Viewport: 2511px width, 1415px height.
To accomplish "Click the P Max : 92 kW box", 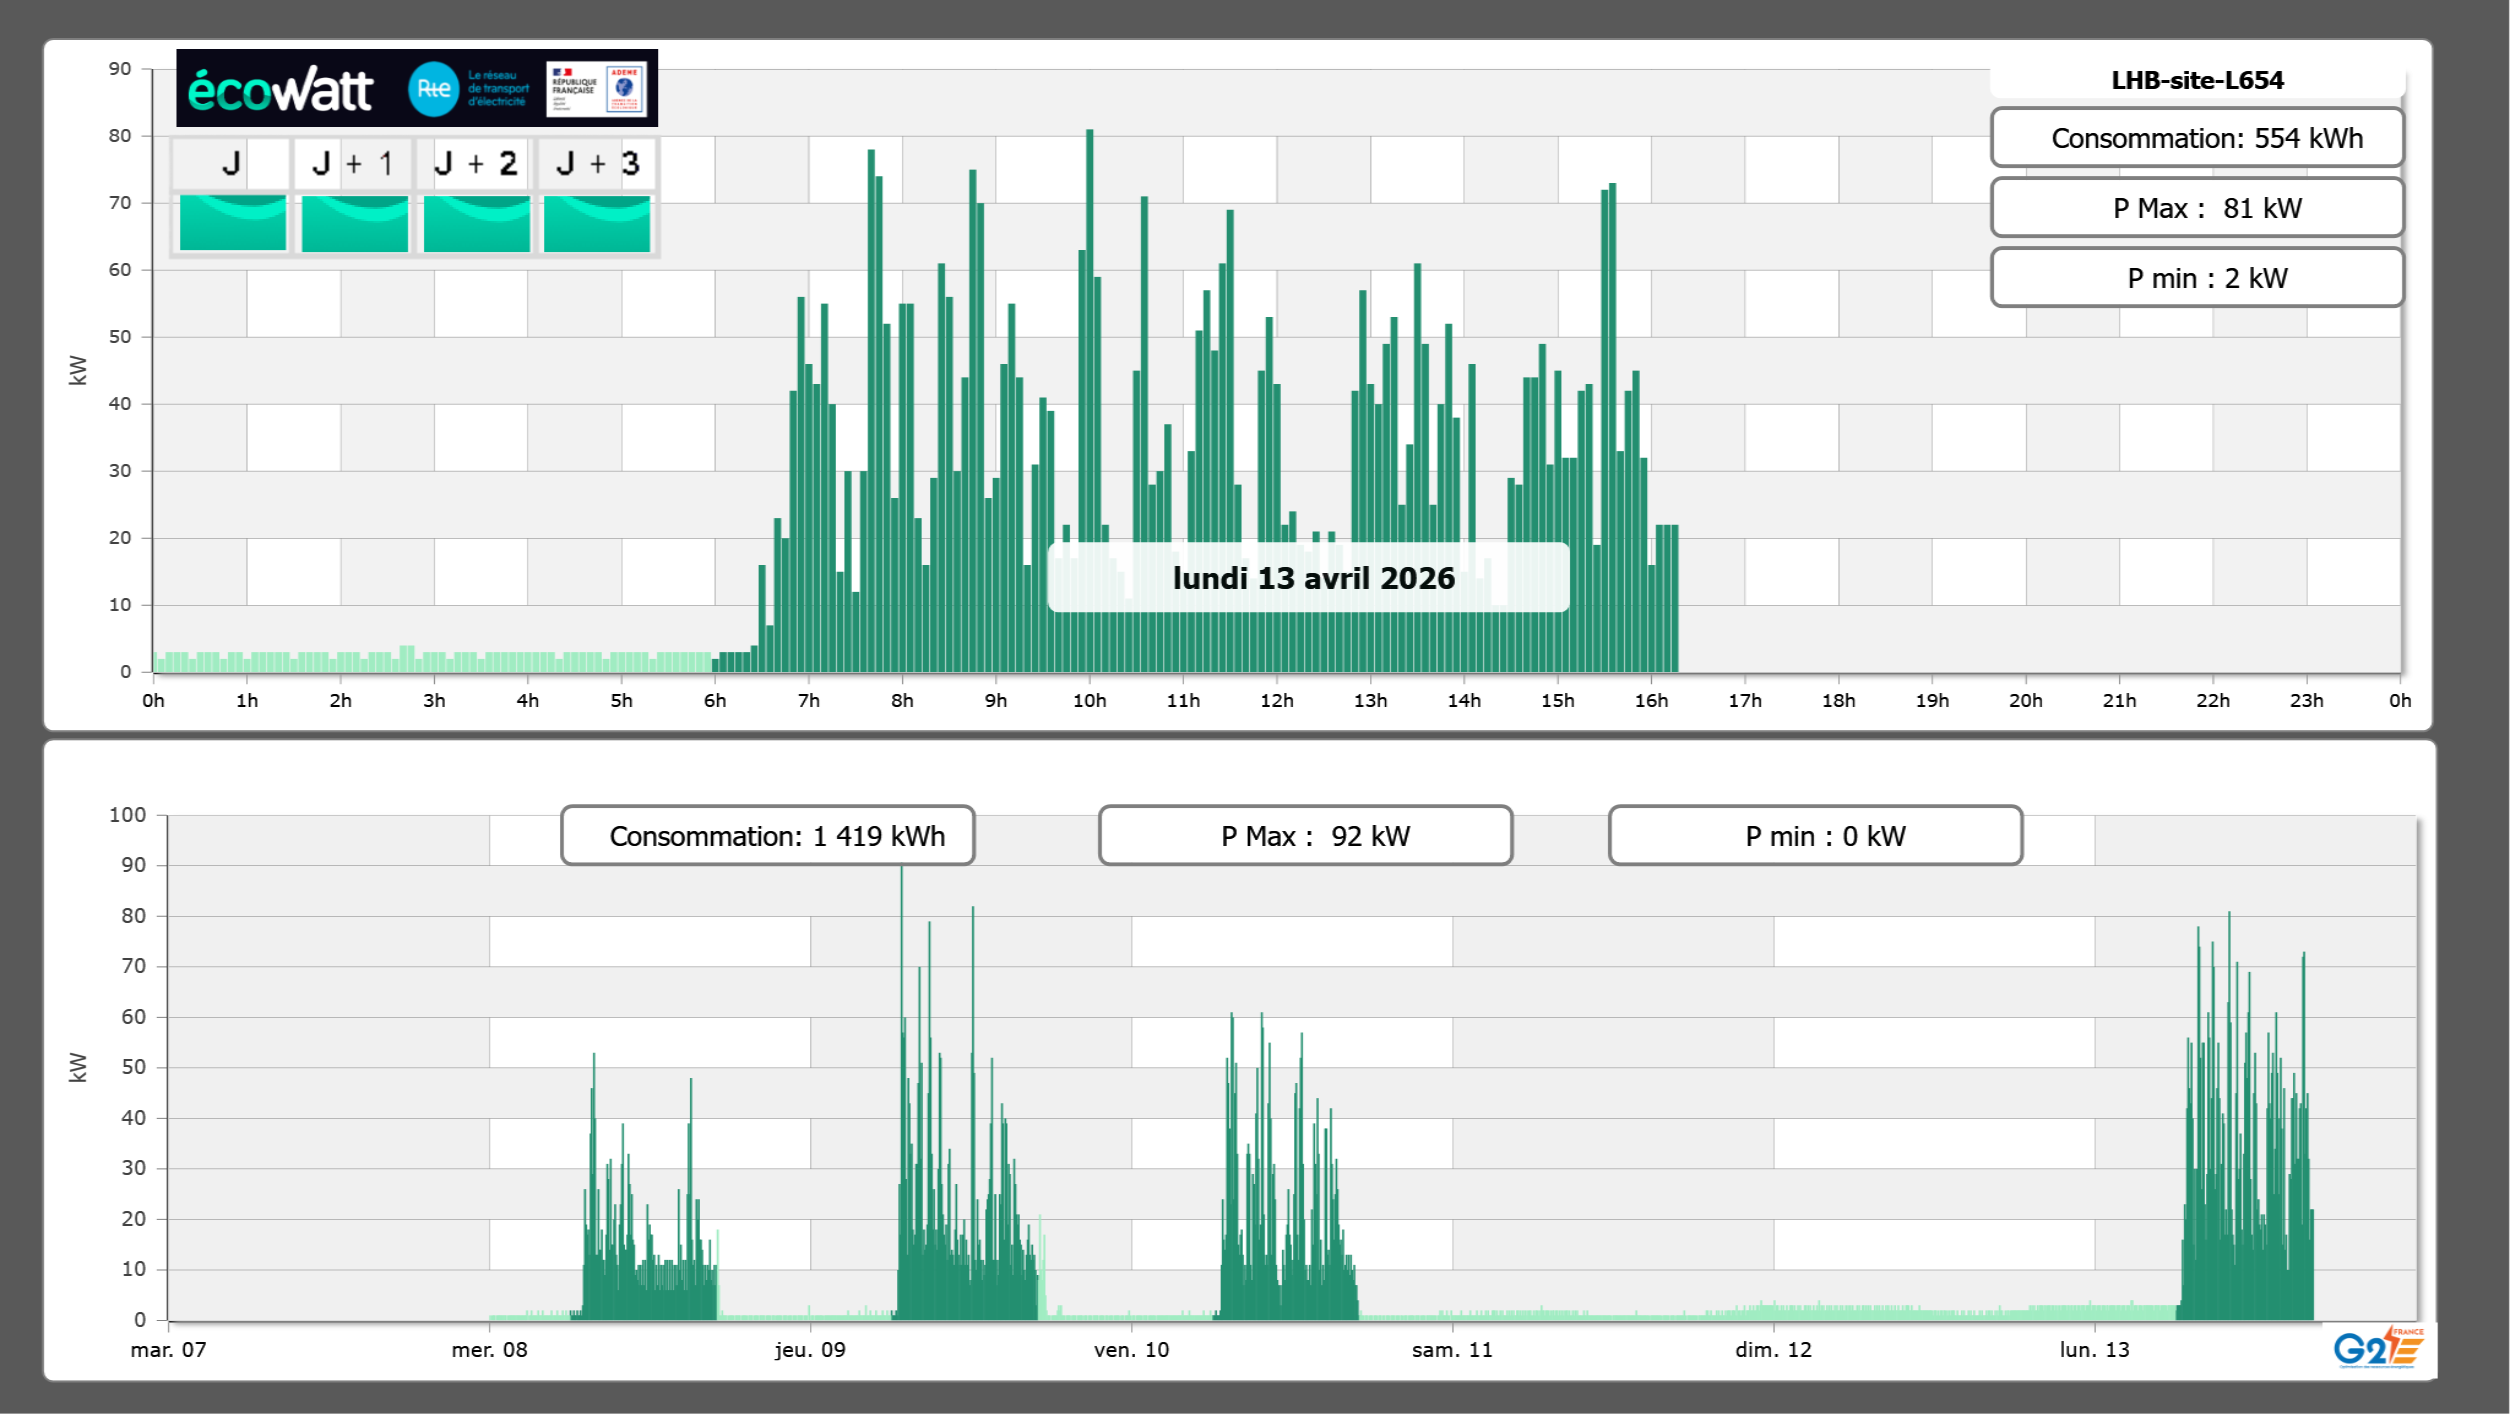I will 1305,836.
